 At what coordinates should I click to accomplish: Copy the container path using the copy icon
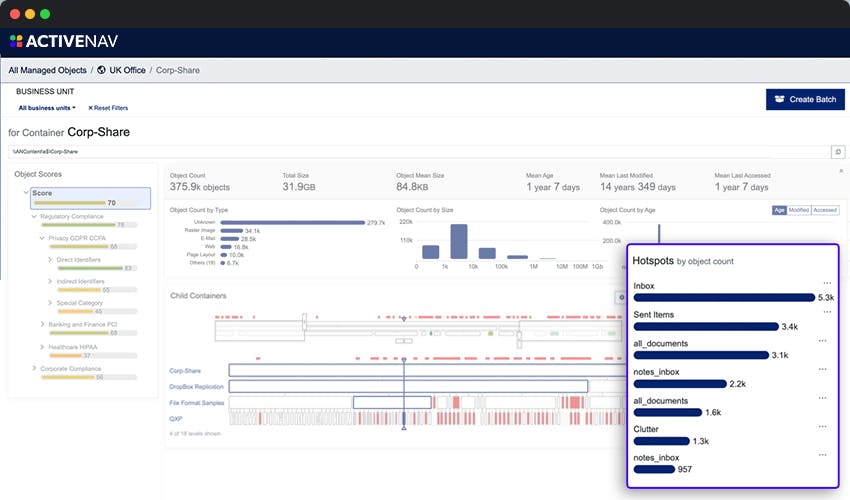836,151
